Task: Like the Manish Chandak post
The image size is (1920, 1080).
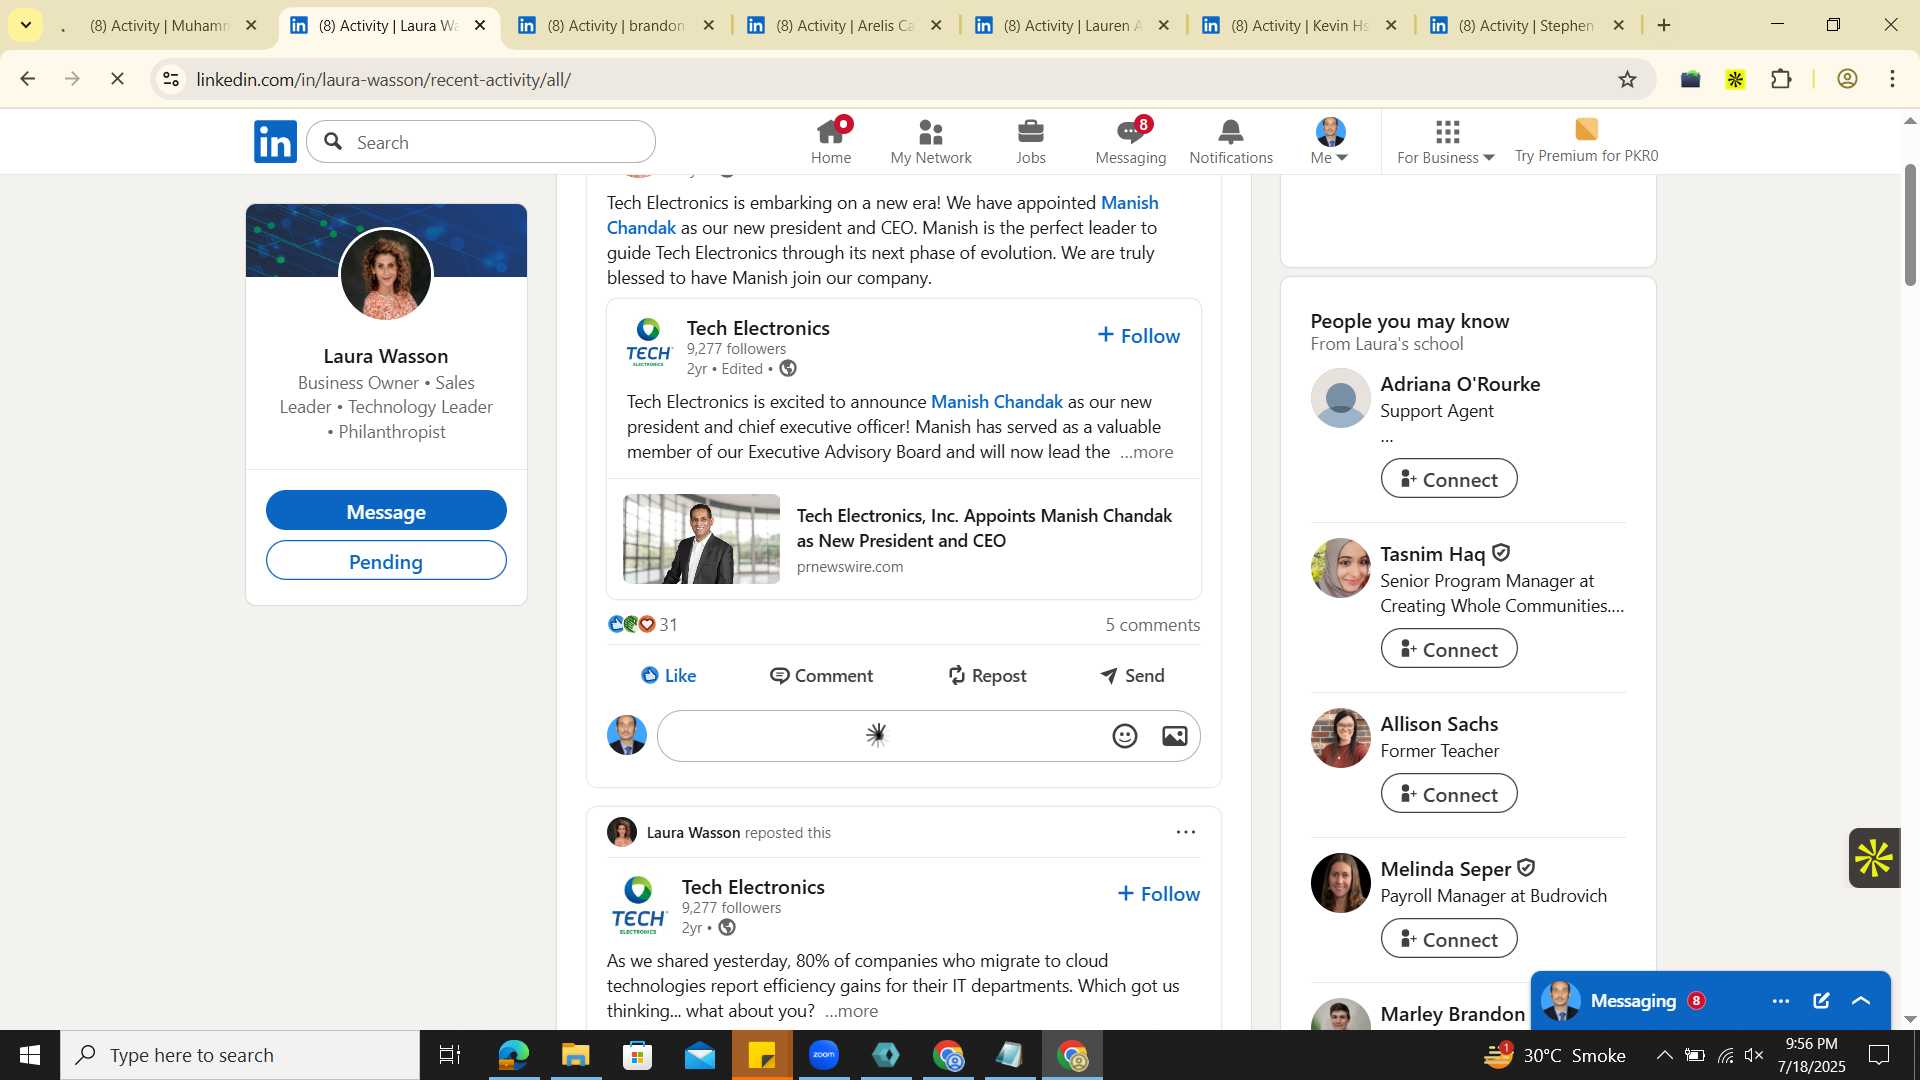Action: point(668,675)
